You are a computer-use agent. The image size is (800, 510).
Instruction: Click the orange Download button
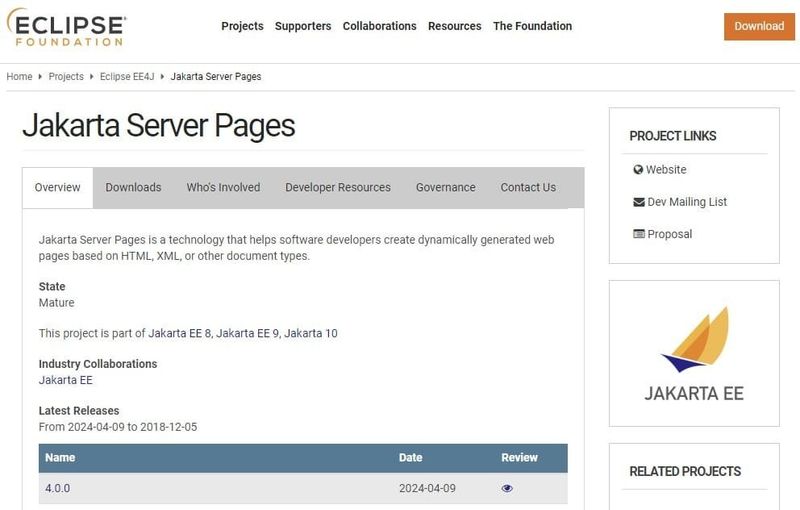(759, 27)
